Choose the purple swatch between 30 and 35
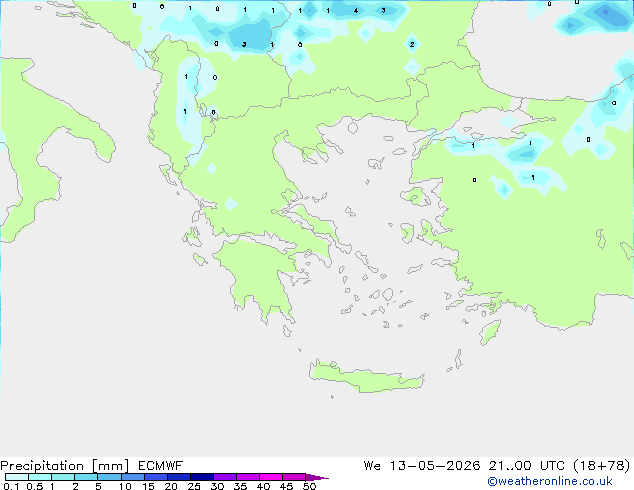 coord(225,477)
